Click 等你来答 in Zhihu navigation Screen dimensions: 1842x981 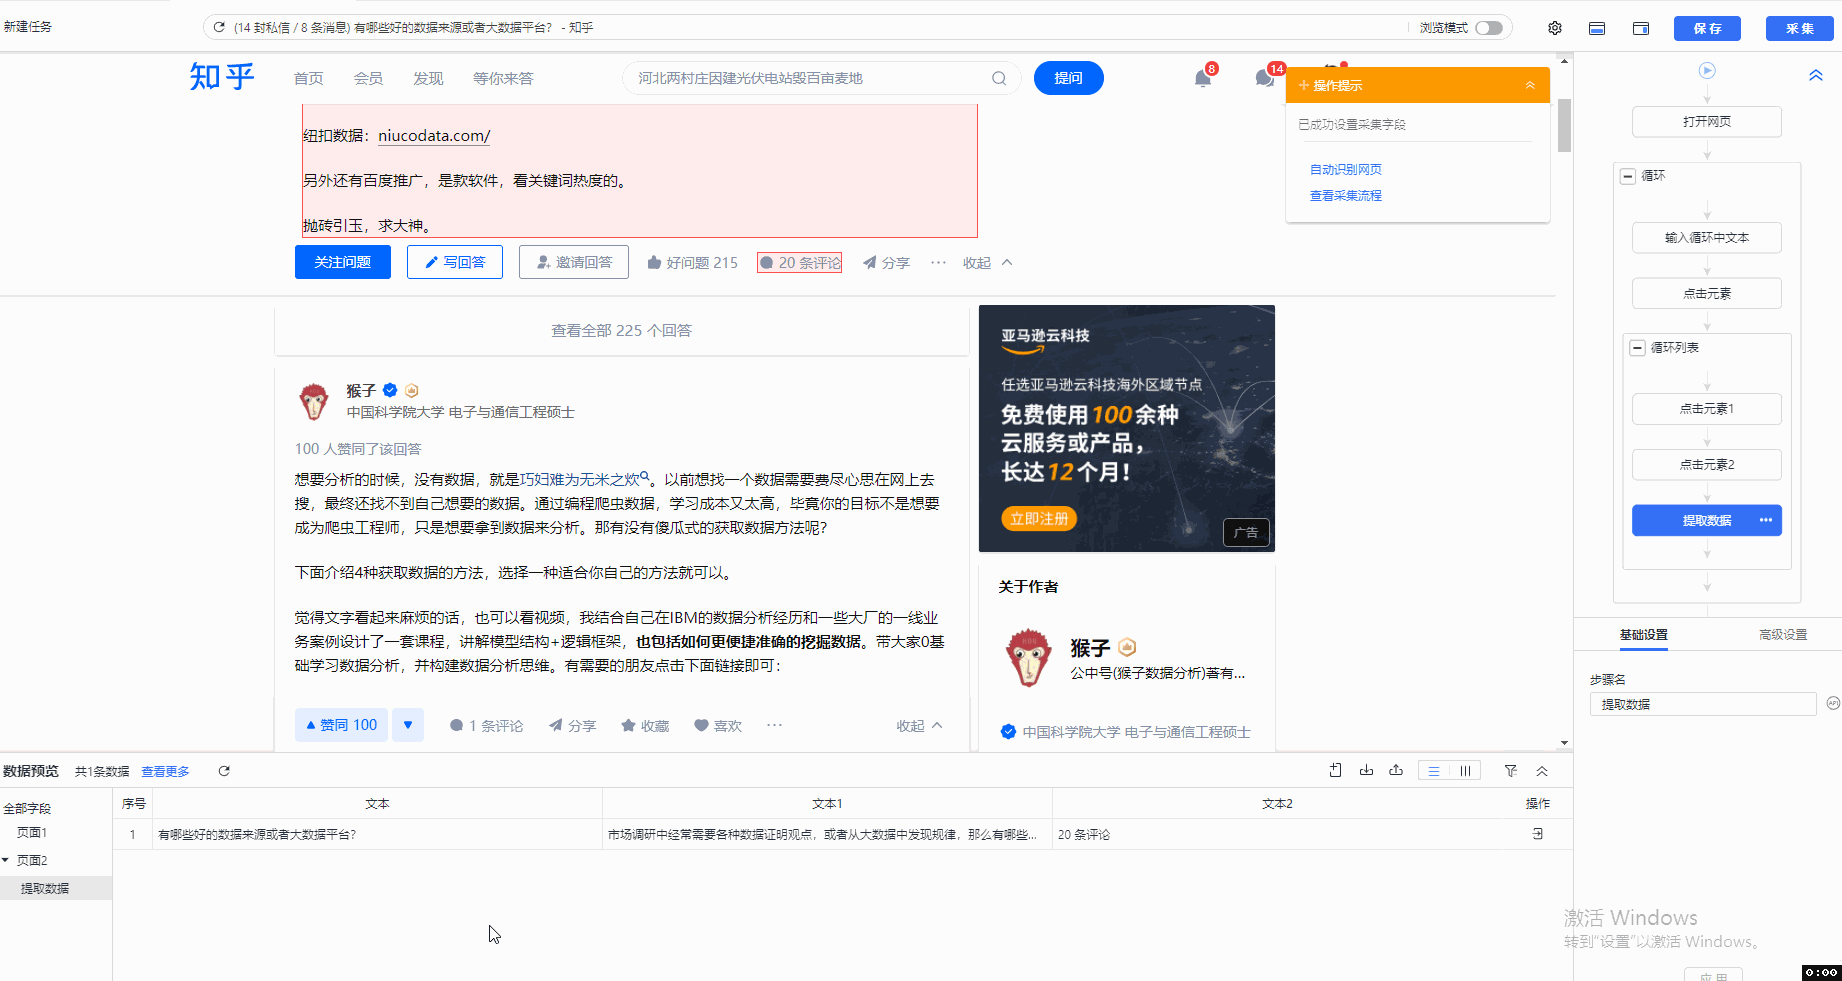pos(503,78)
